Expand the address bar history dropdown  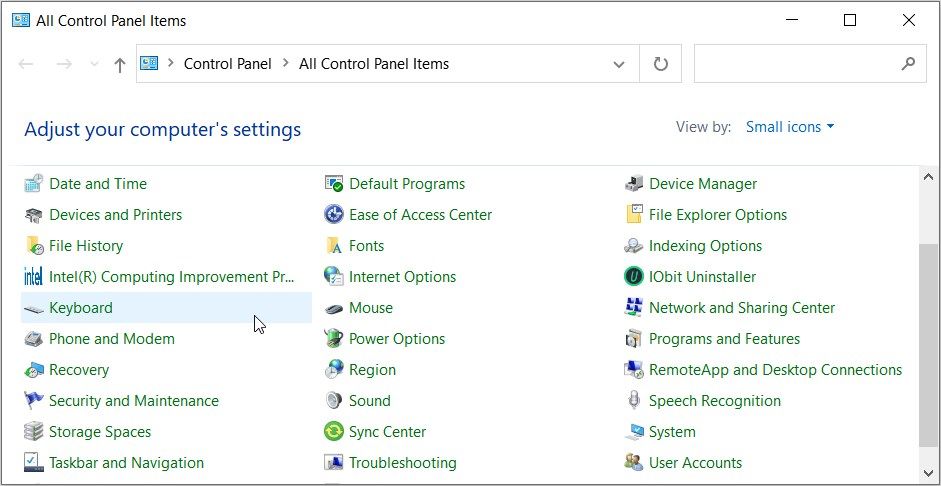click(619, 64)
